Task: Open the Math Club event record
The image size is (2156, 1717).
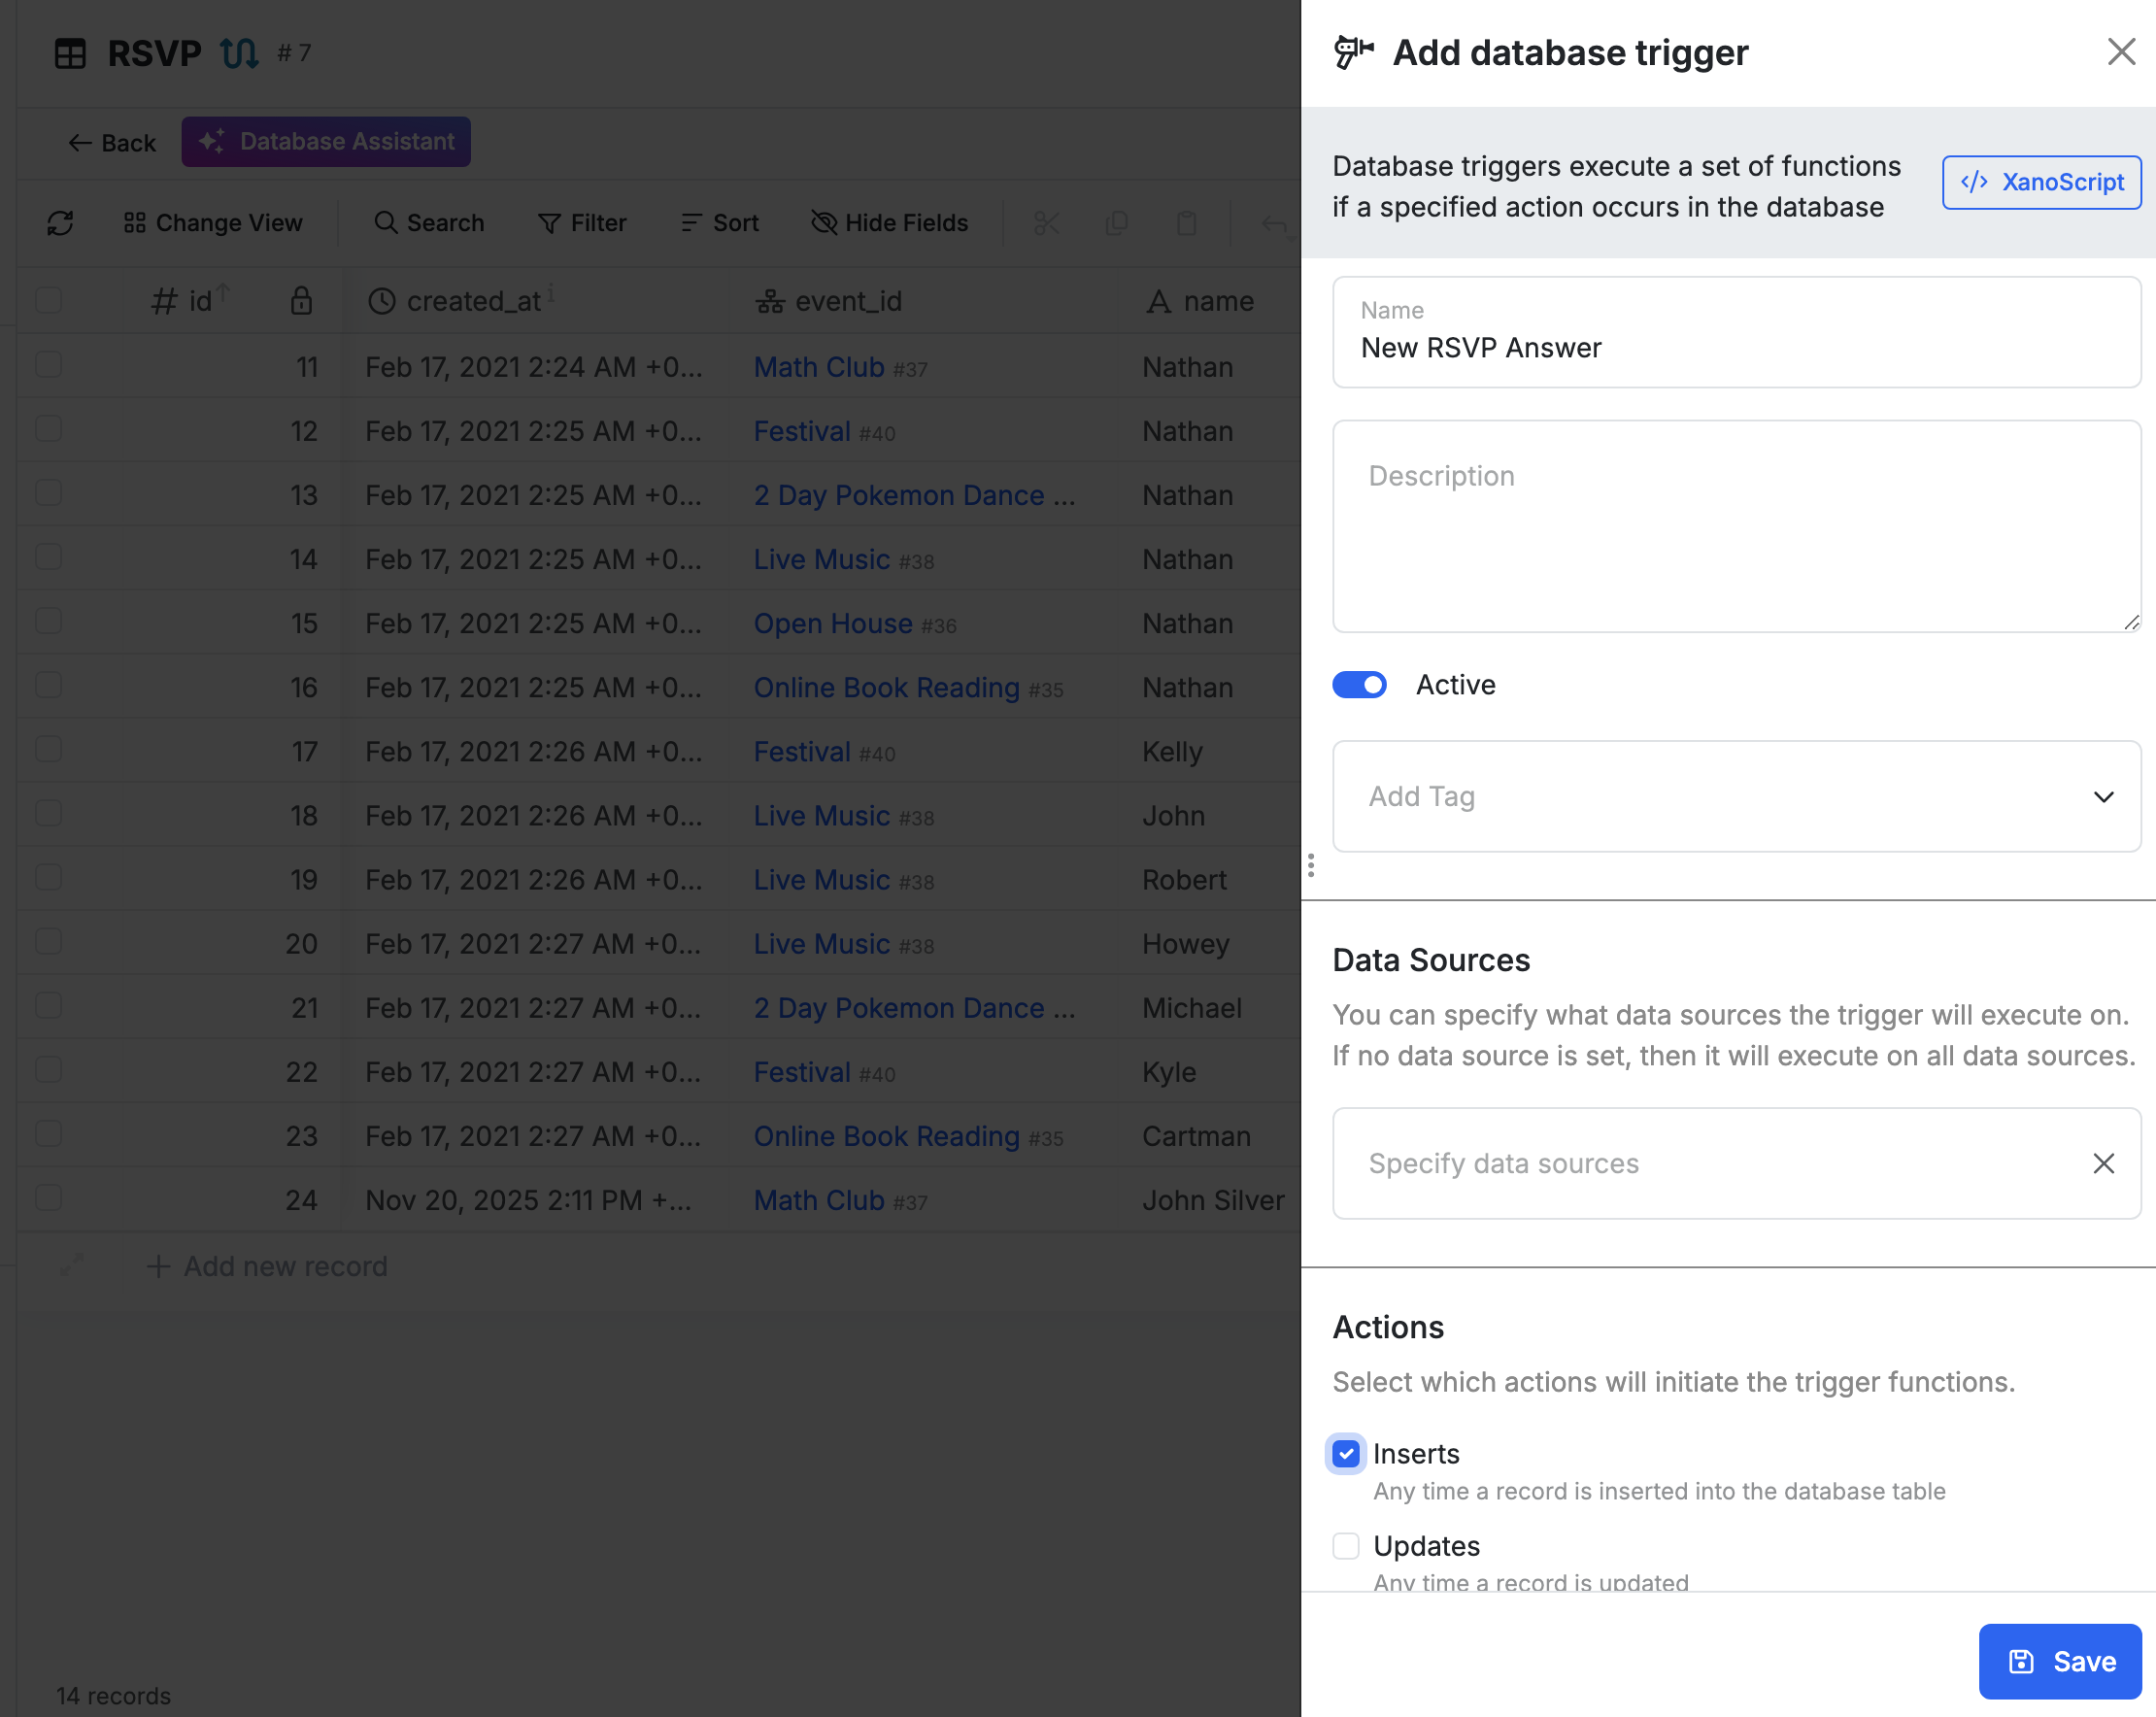Action: point(818,367)
